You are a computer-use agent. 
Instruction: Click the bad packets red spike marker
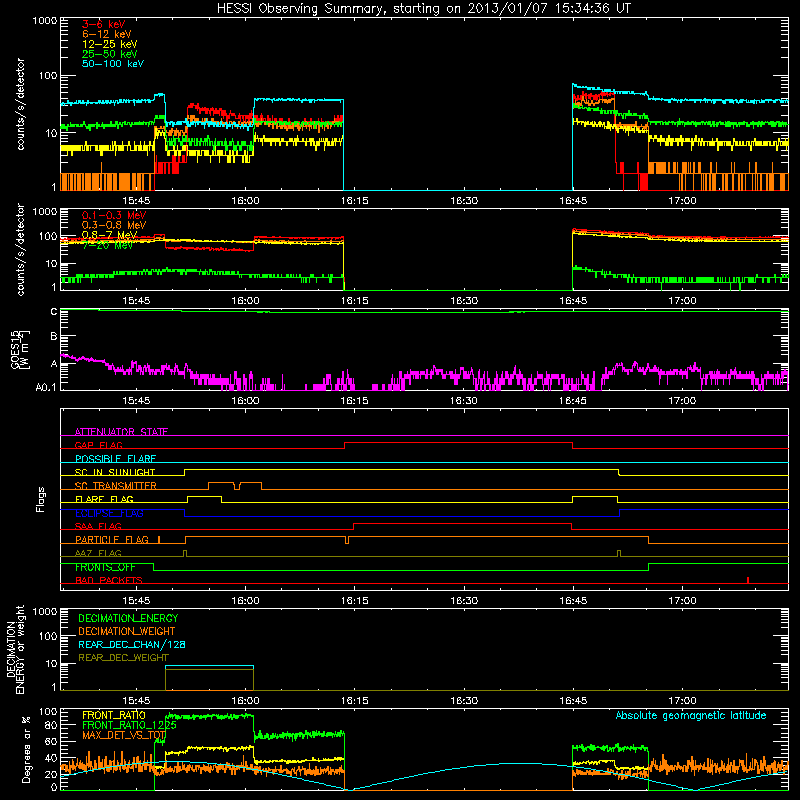[x=748, y=580]
